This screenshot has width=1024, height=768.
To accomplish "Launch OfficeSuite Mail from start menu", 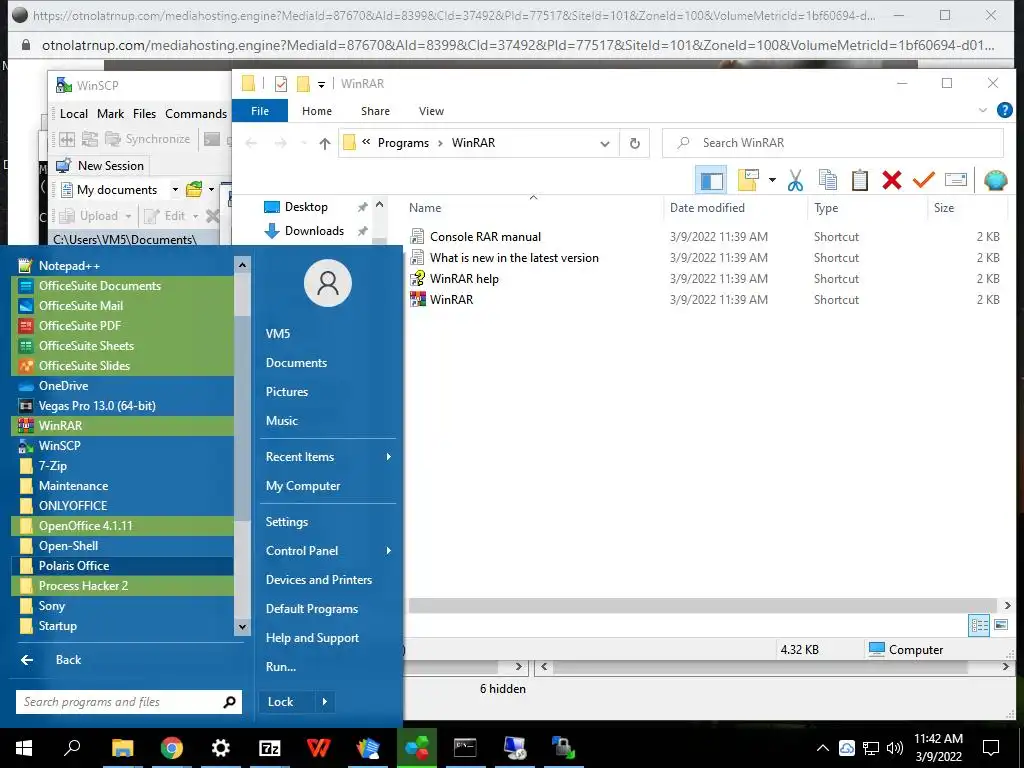I will (x=122, y=306).
